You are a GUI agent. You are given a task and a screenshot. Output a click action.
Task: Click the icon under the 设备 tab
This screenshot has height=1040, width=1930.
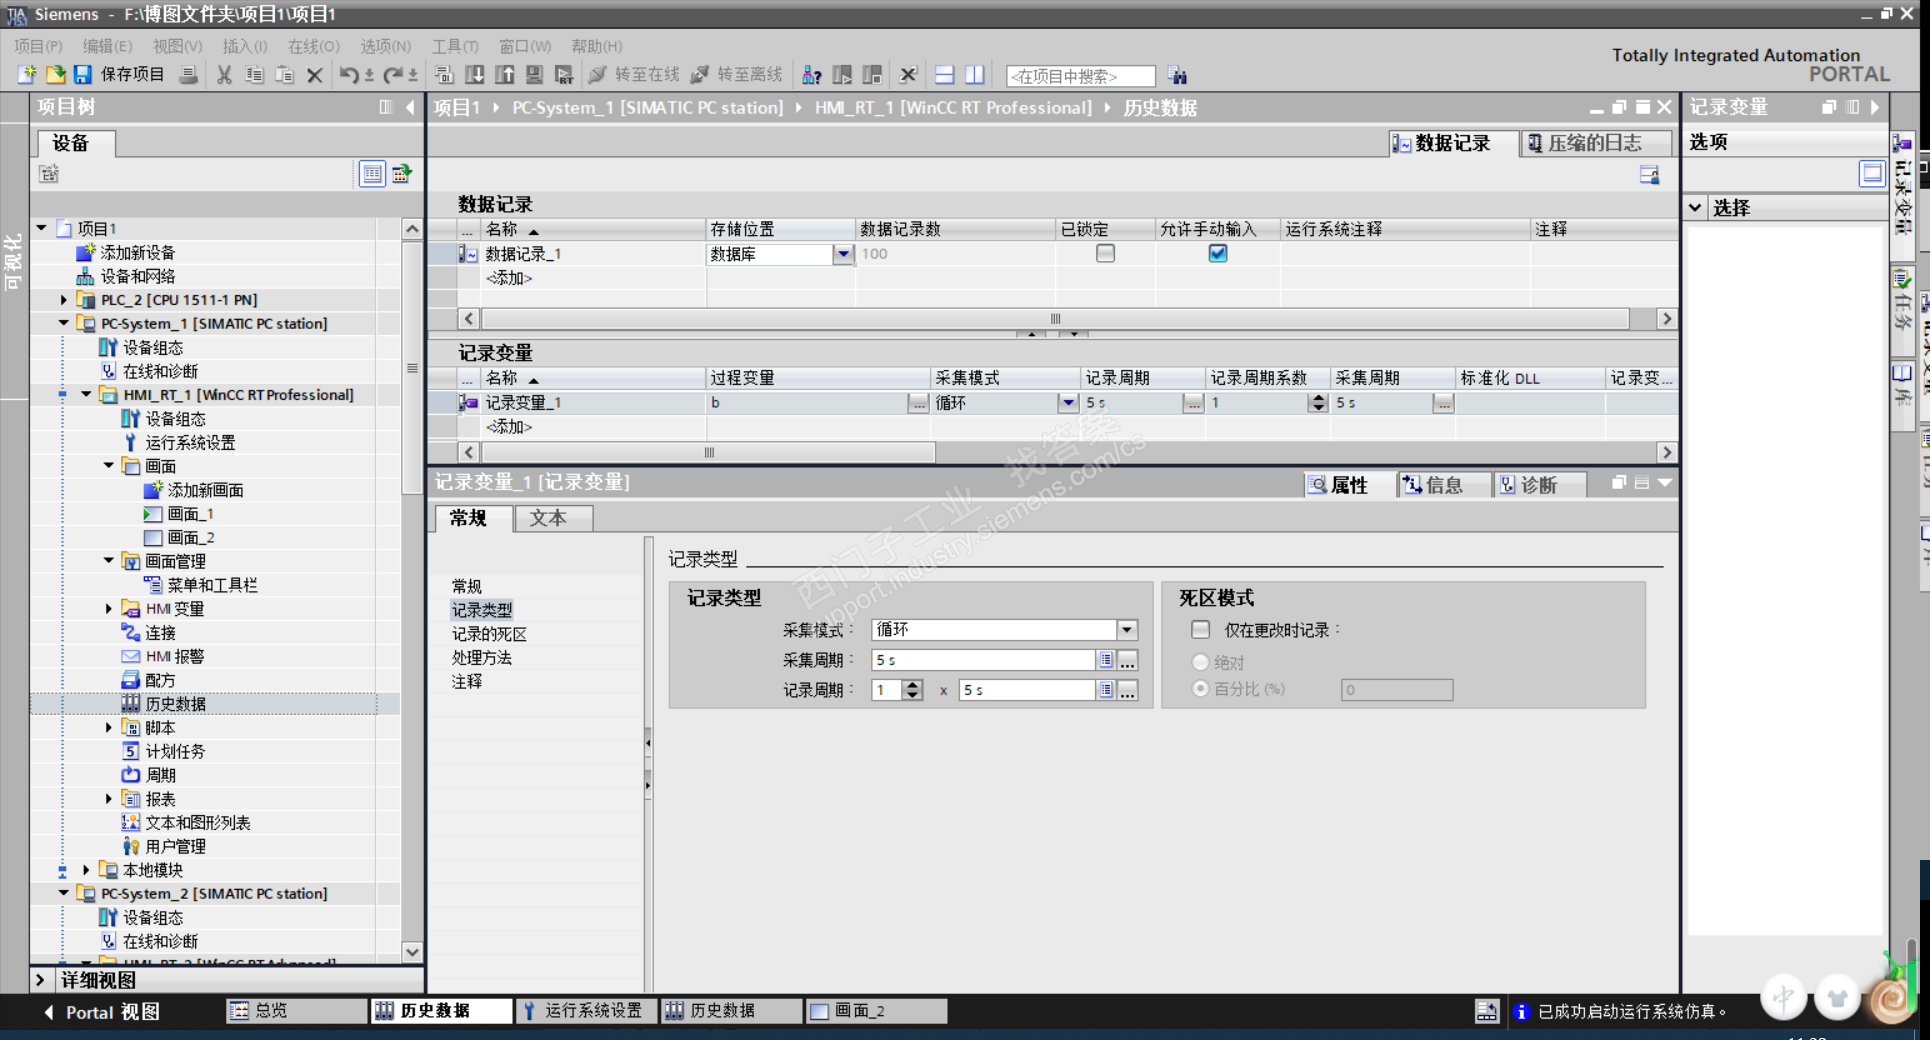click(x=49, y=174)
